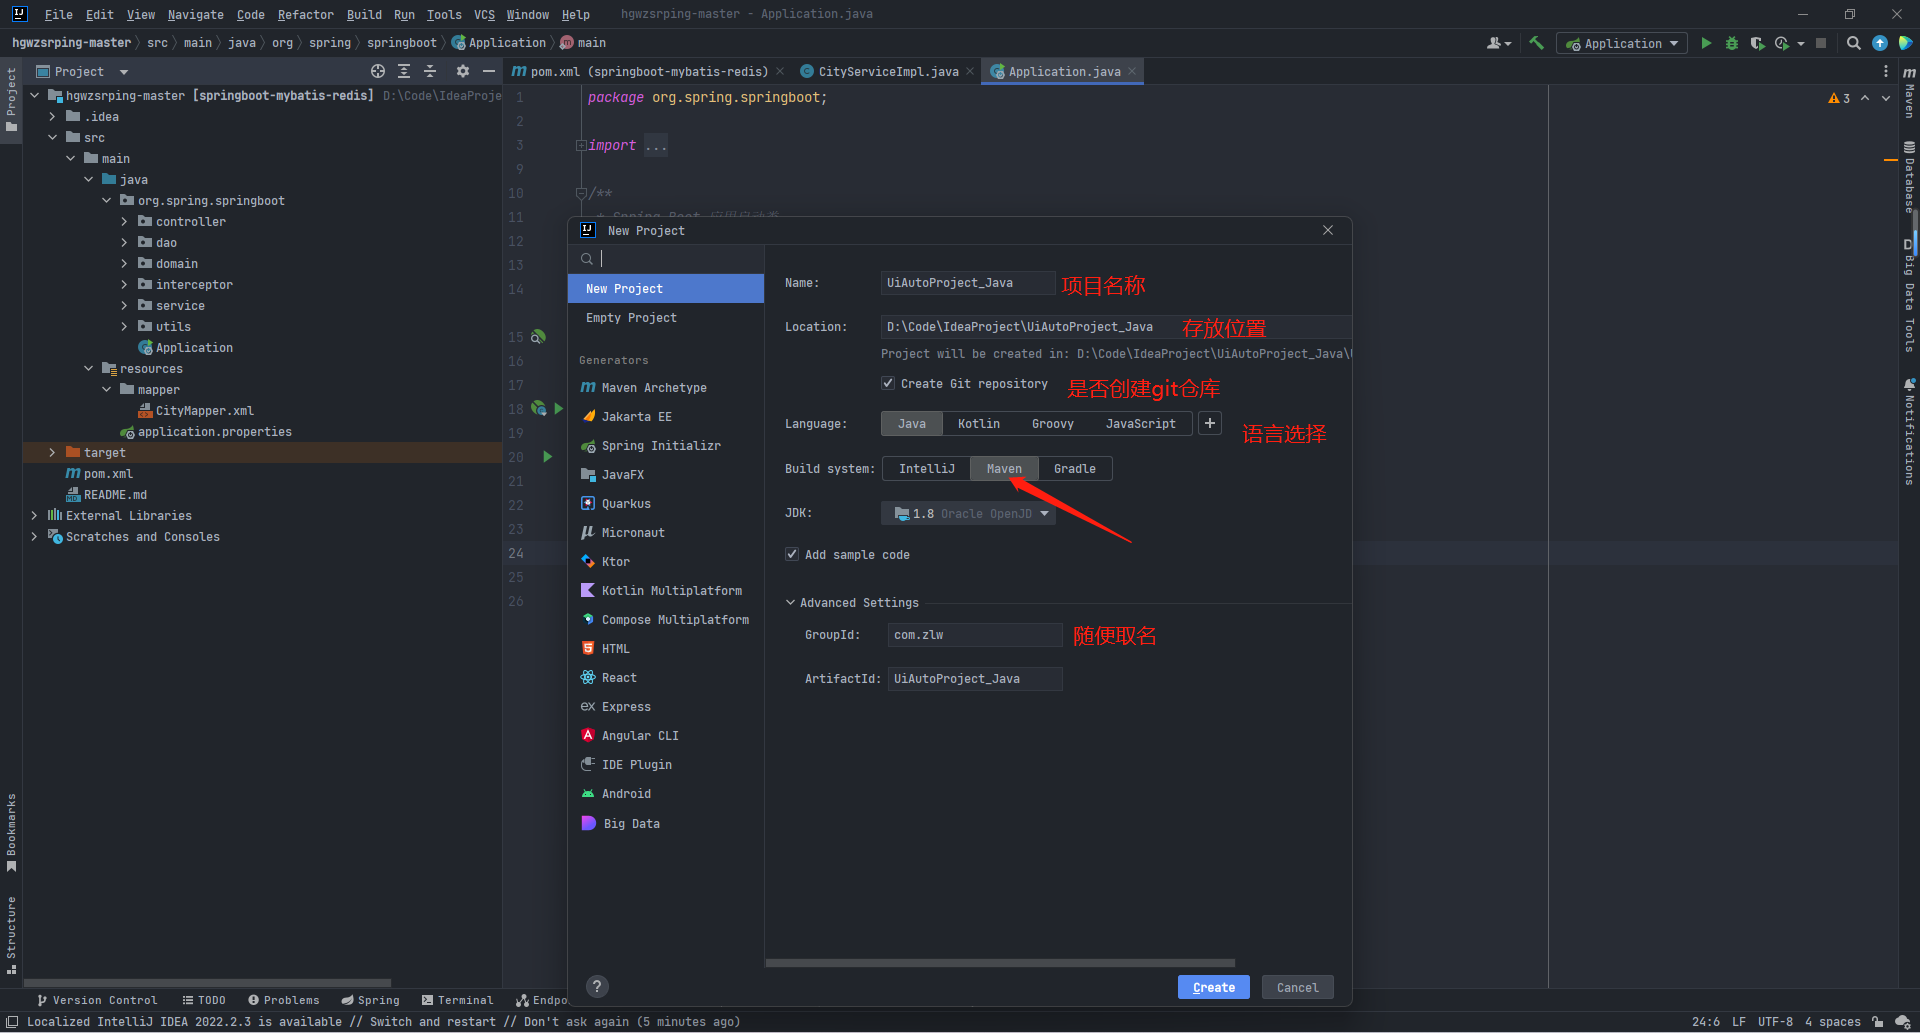Open the editor tabs more-options menu
This screenshot has width=1920, height=1033.
pos(1886,71)
